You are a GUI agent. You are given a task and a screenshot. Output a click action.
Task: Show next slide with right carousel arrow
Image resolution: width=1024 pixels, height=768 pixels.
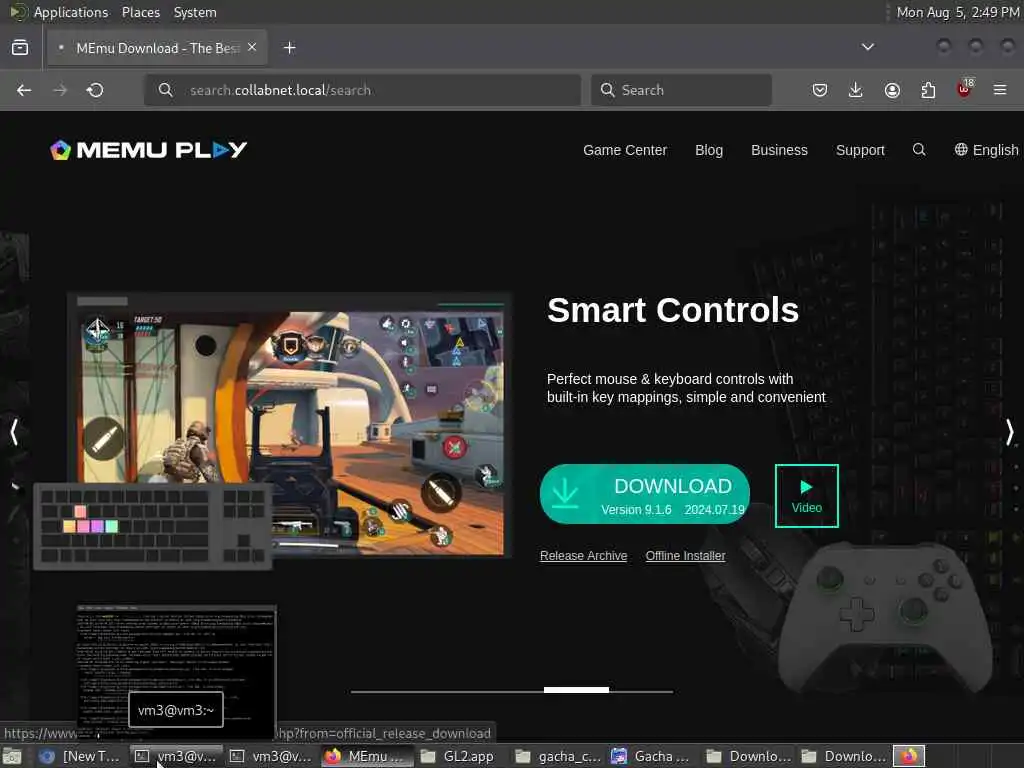(x=1010, y=432)
